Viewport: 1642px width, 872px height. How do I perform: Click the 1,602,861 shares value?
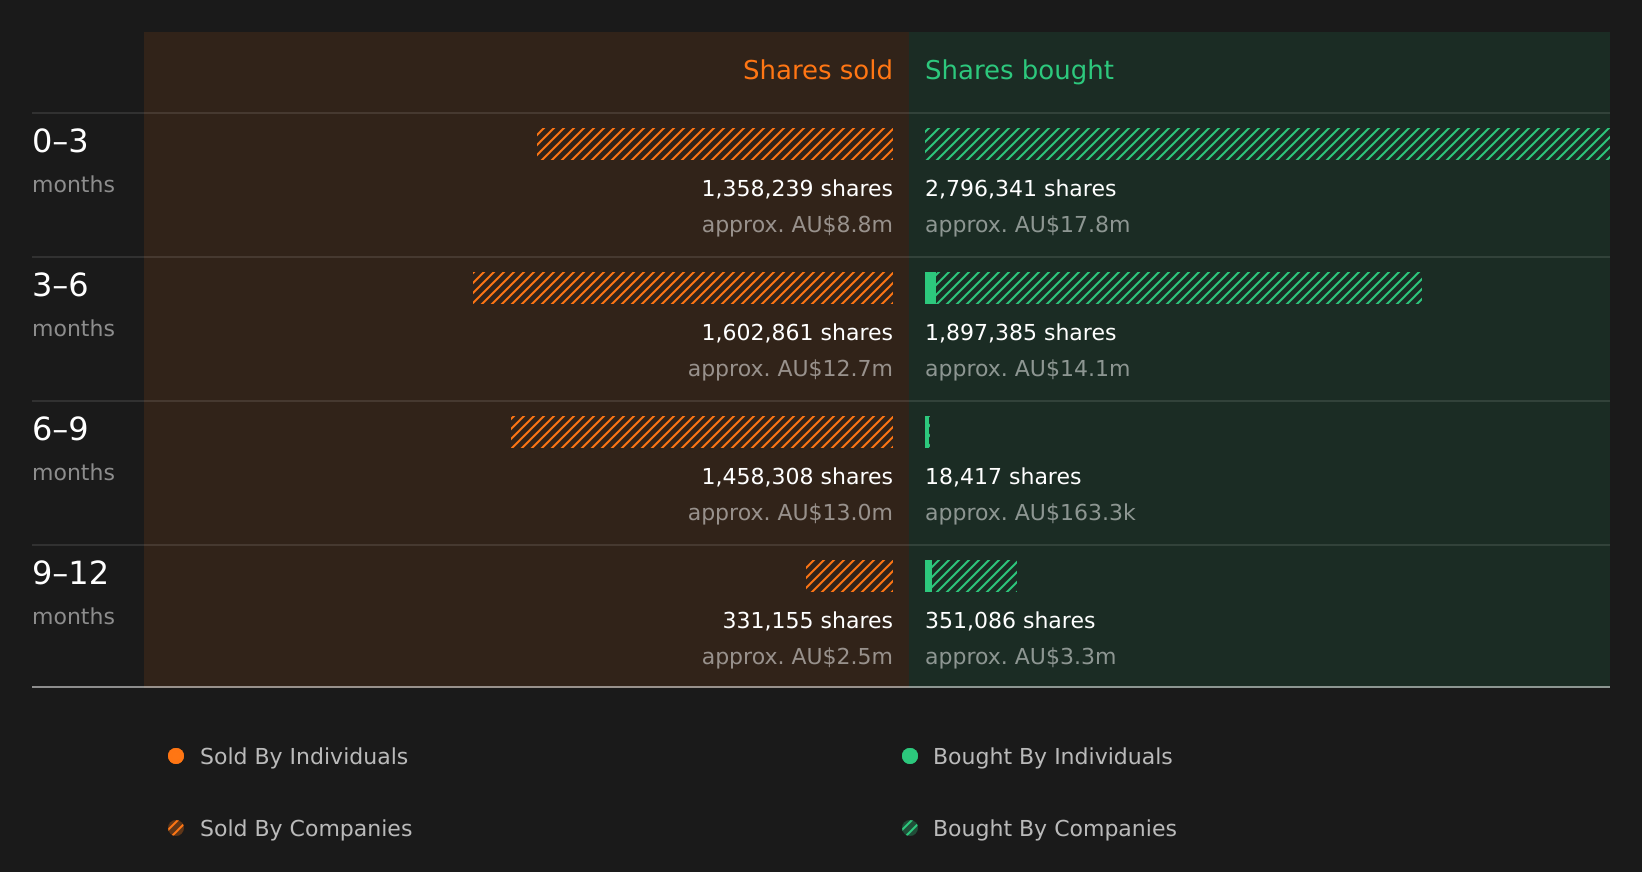(797, 333)
